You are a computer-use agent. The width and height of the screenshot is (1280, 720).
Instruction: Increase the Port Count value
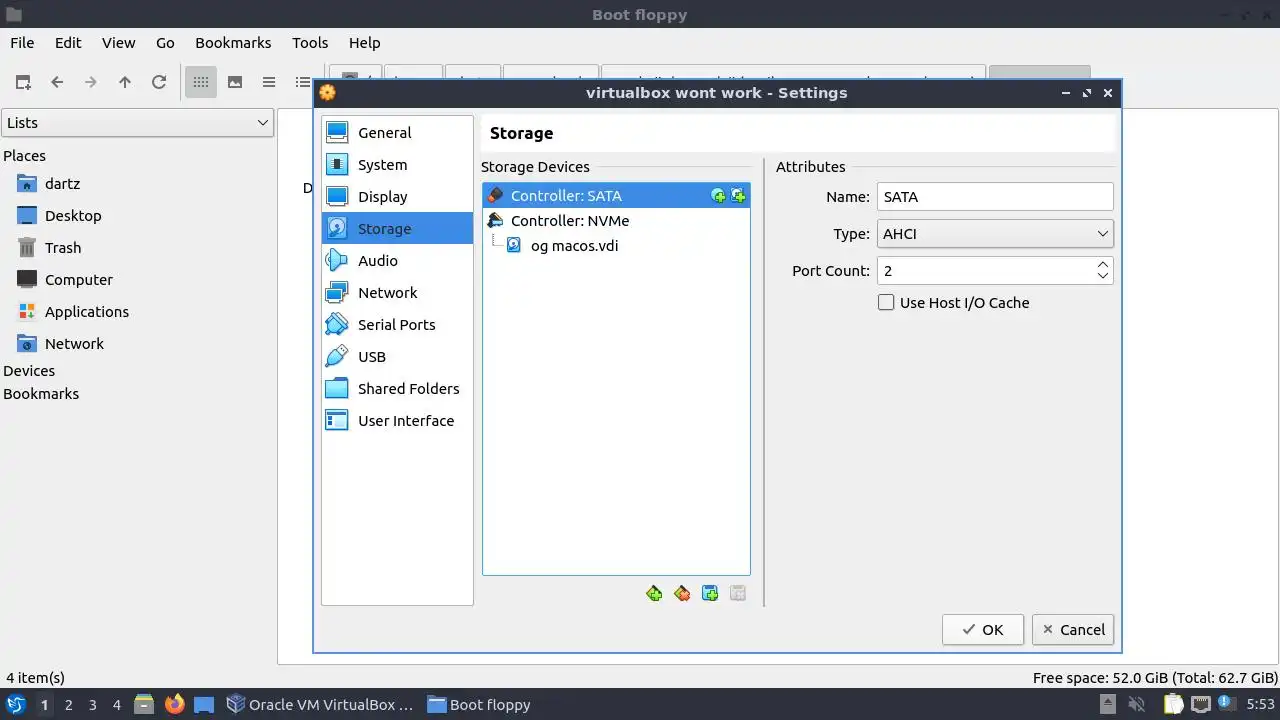point(1103,264)
